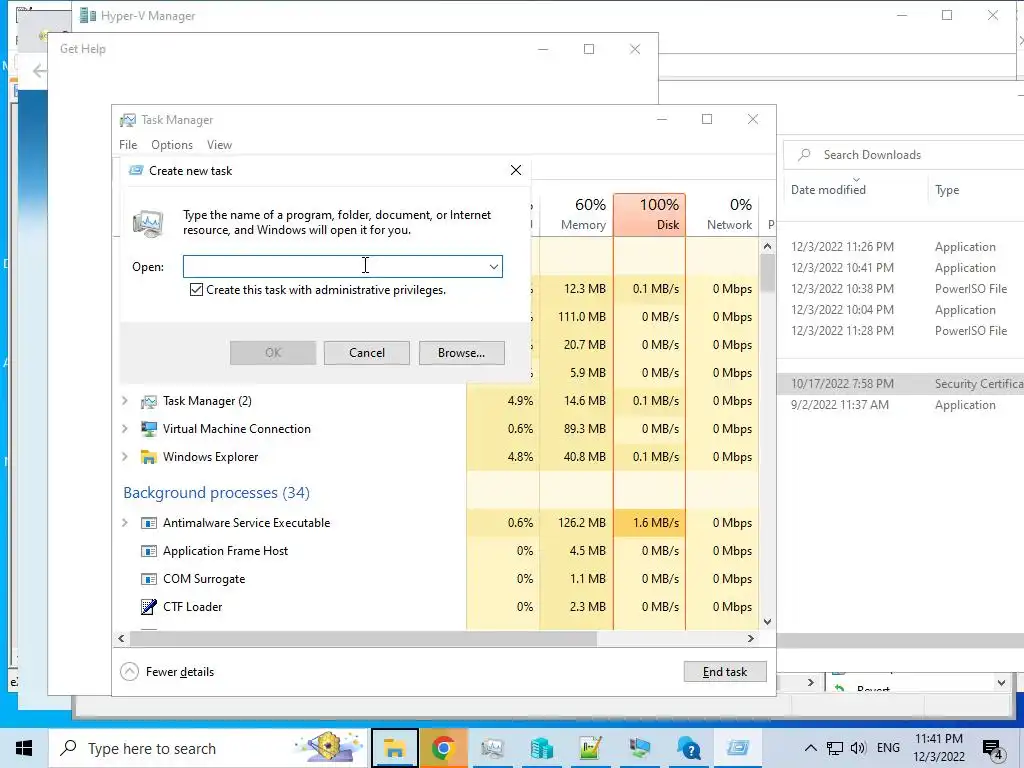Sort by the Network column header

pyautogui.click(x=722, y=214)
